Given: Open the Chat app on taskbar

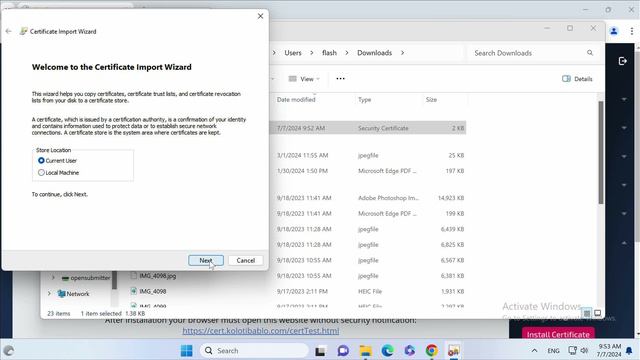Looking at the screenshot, I should click(343, 351).
